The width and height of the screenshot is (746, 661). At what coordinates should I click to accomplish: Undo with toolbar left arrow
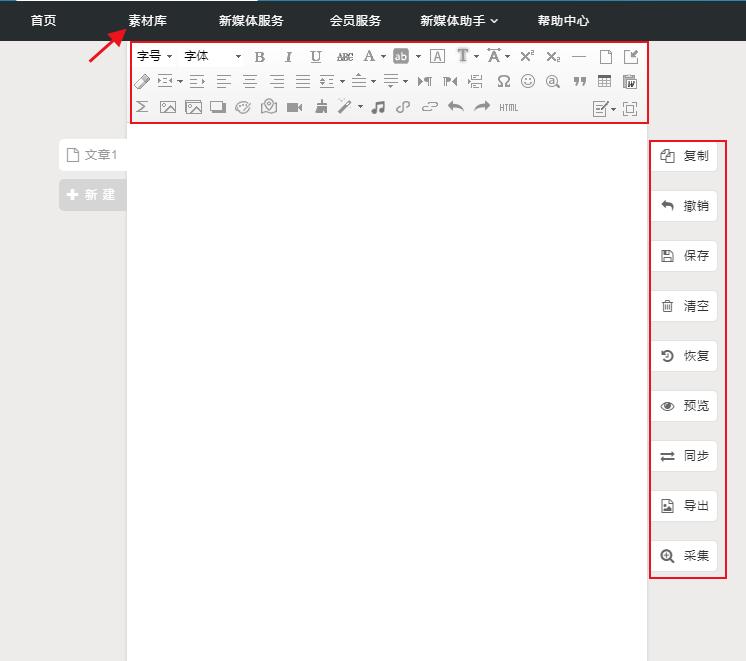455,106
